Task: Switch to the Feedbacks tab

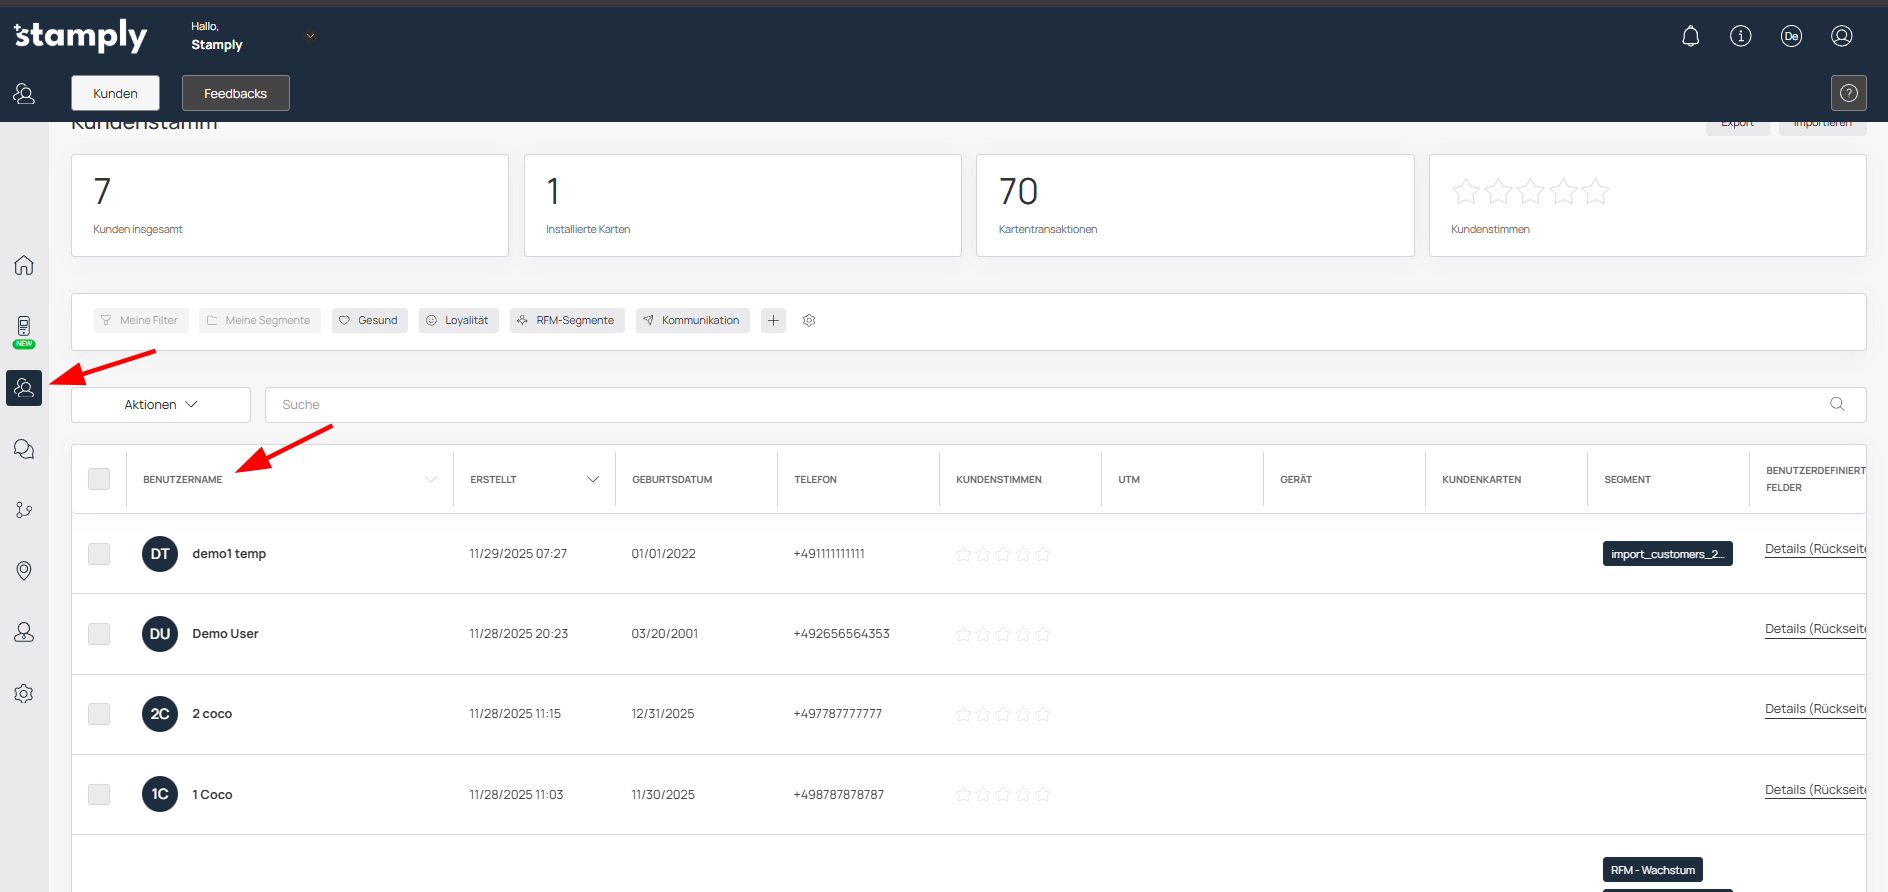Action: pyautogui.click(x=235, y=93)
